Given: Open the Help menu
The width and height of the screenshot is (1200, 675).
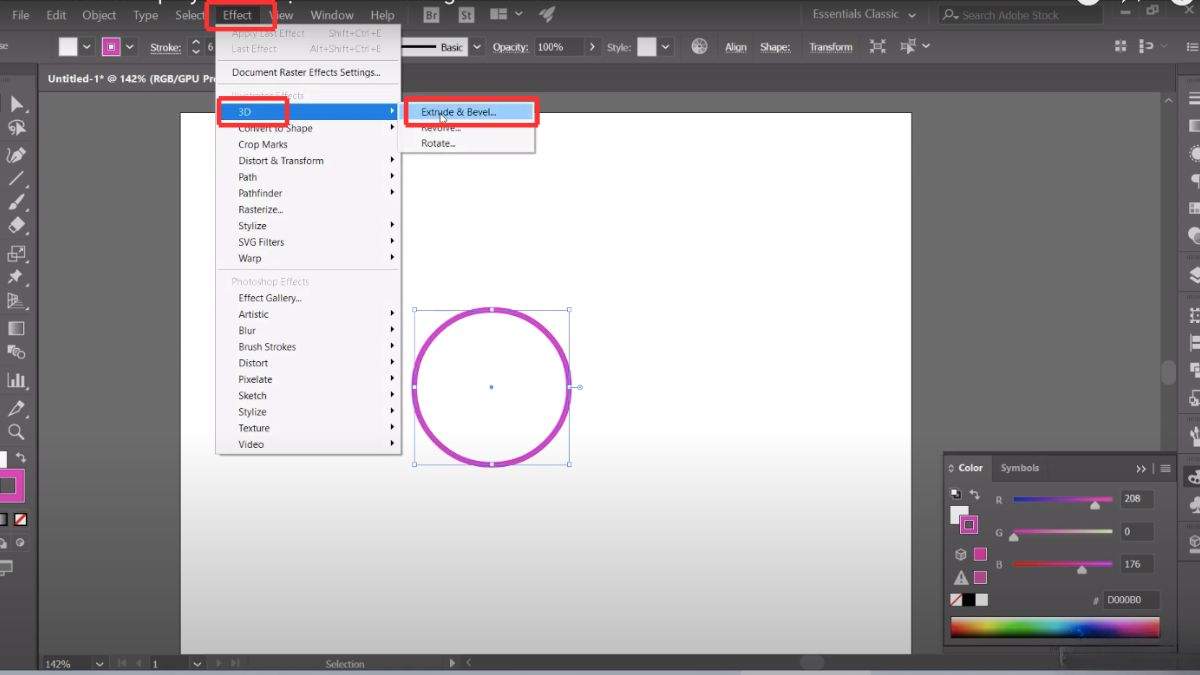Looking at the screenshot, I should (x=382, y=15).
